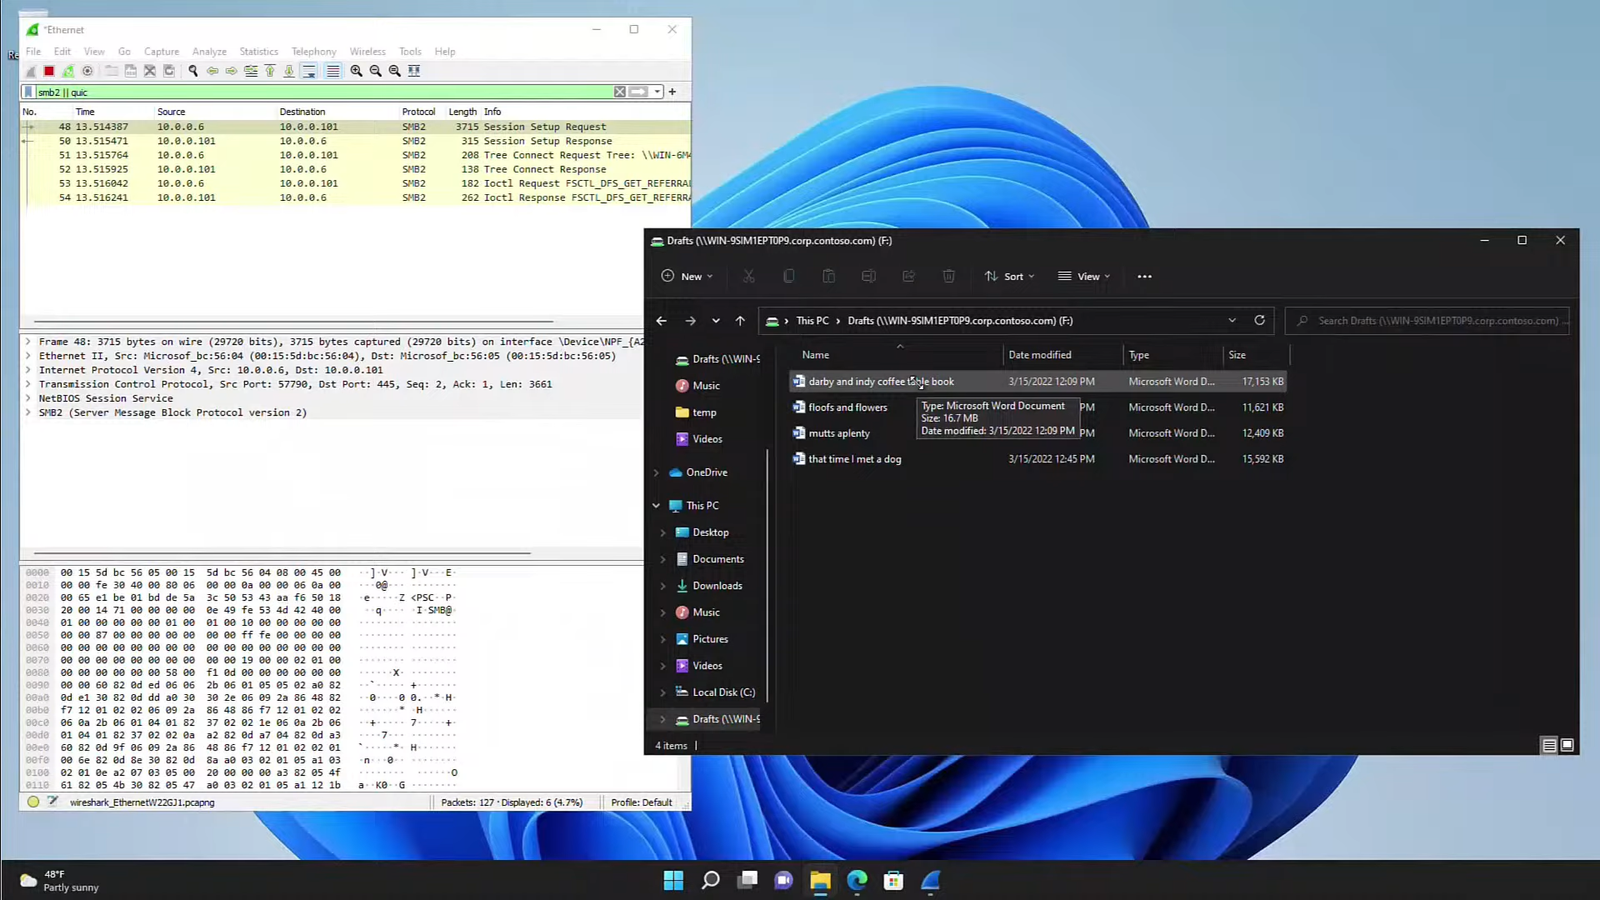Image resolution: width=1600 pixels, height=900 pixels.
Task: Toggle packet list colorization
Action: pyautogui.click(x=334, y=70)
